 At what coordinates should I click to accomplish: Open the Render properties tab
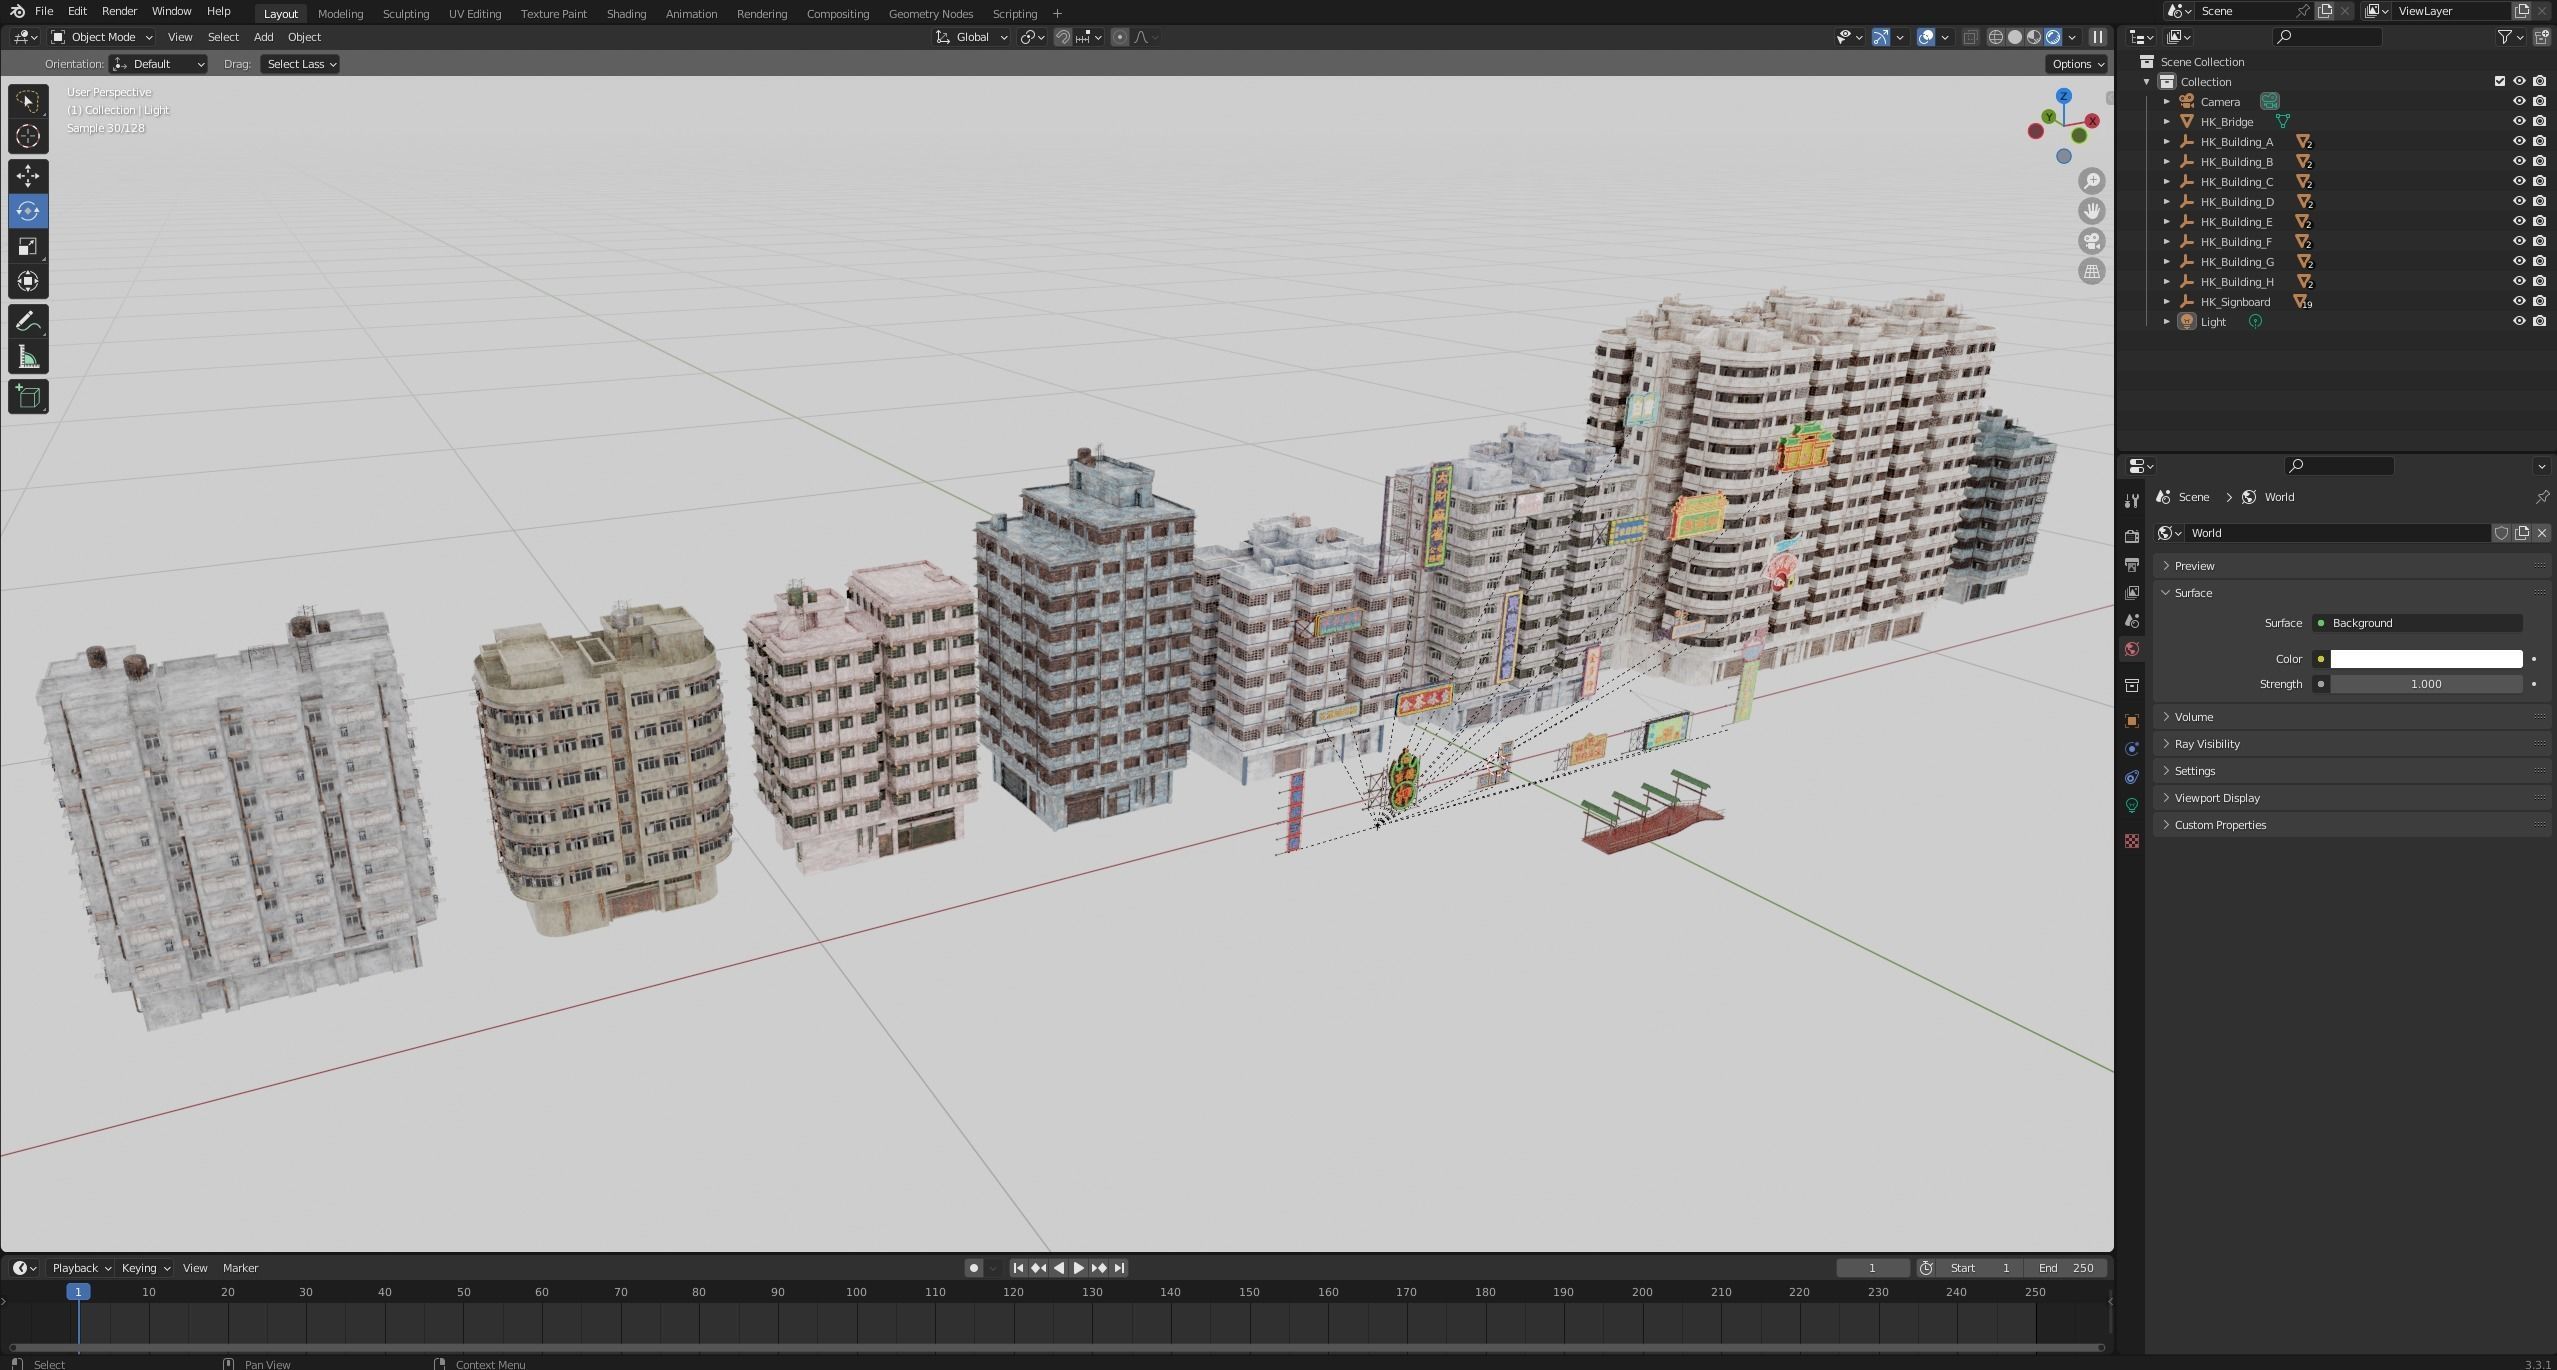[2131, 536]
